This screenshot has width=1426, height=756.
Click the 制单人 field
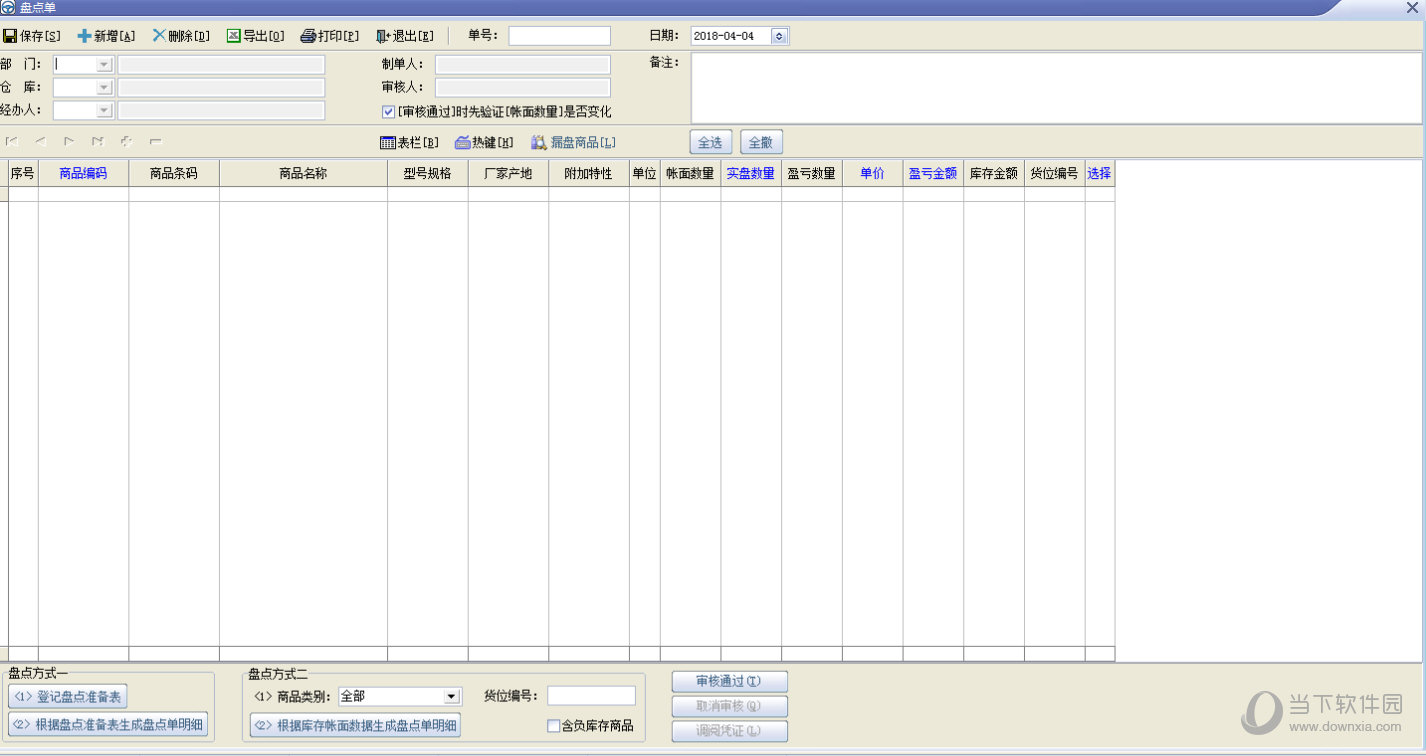tap(523, 65)
